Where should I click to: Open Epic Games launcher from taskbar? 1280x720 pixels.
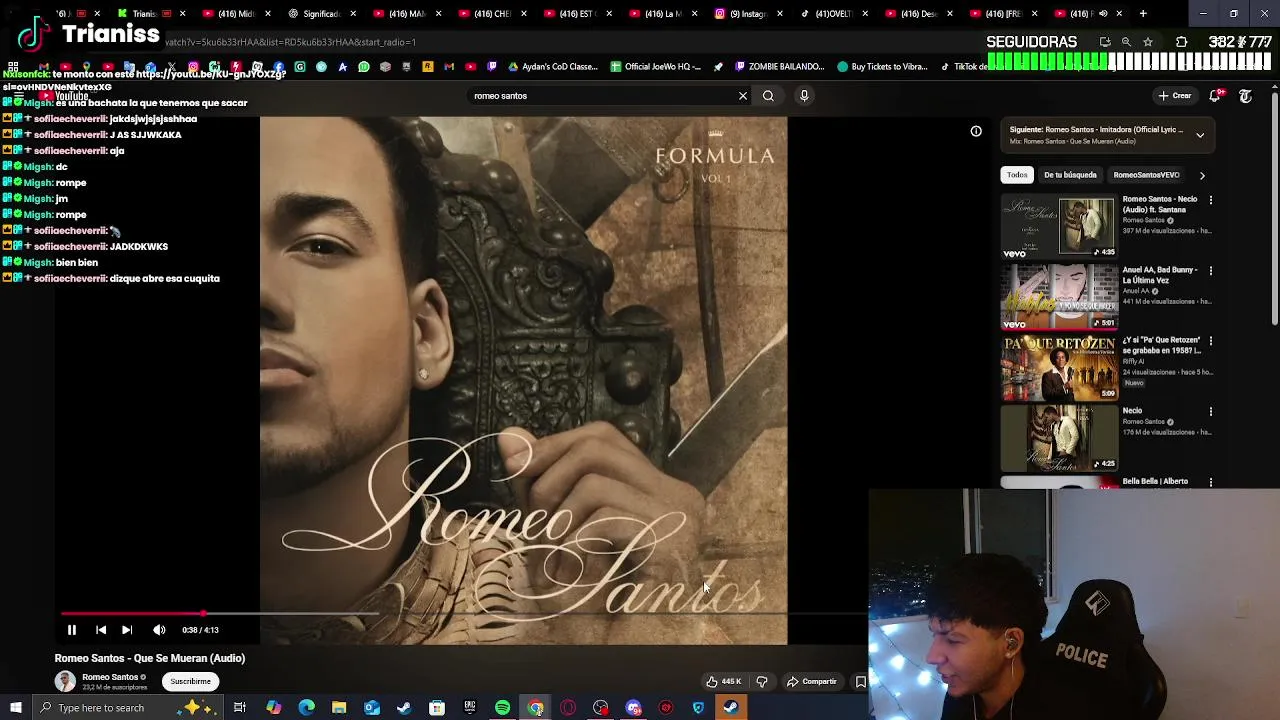pyautogui.click(x=469, y=708)
